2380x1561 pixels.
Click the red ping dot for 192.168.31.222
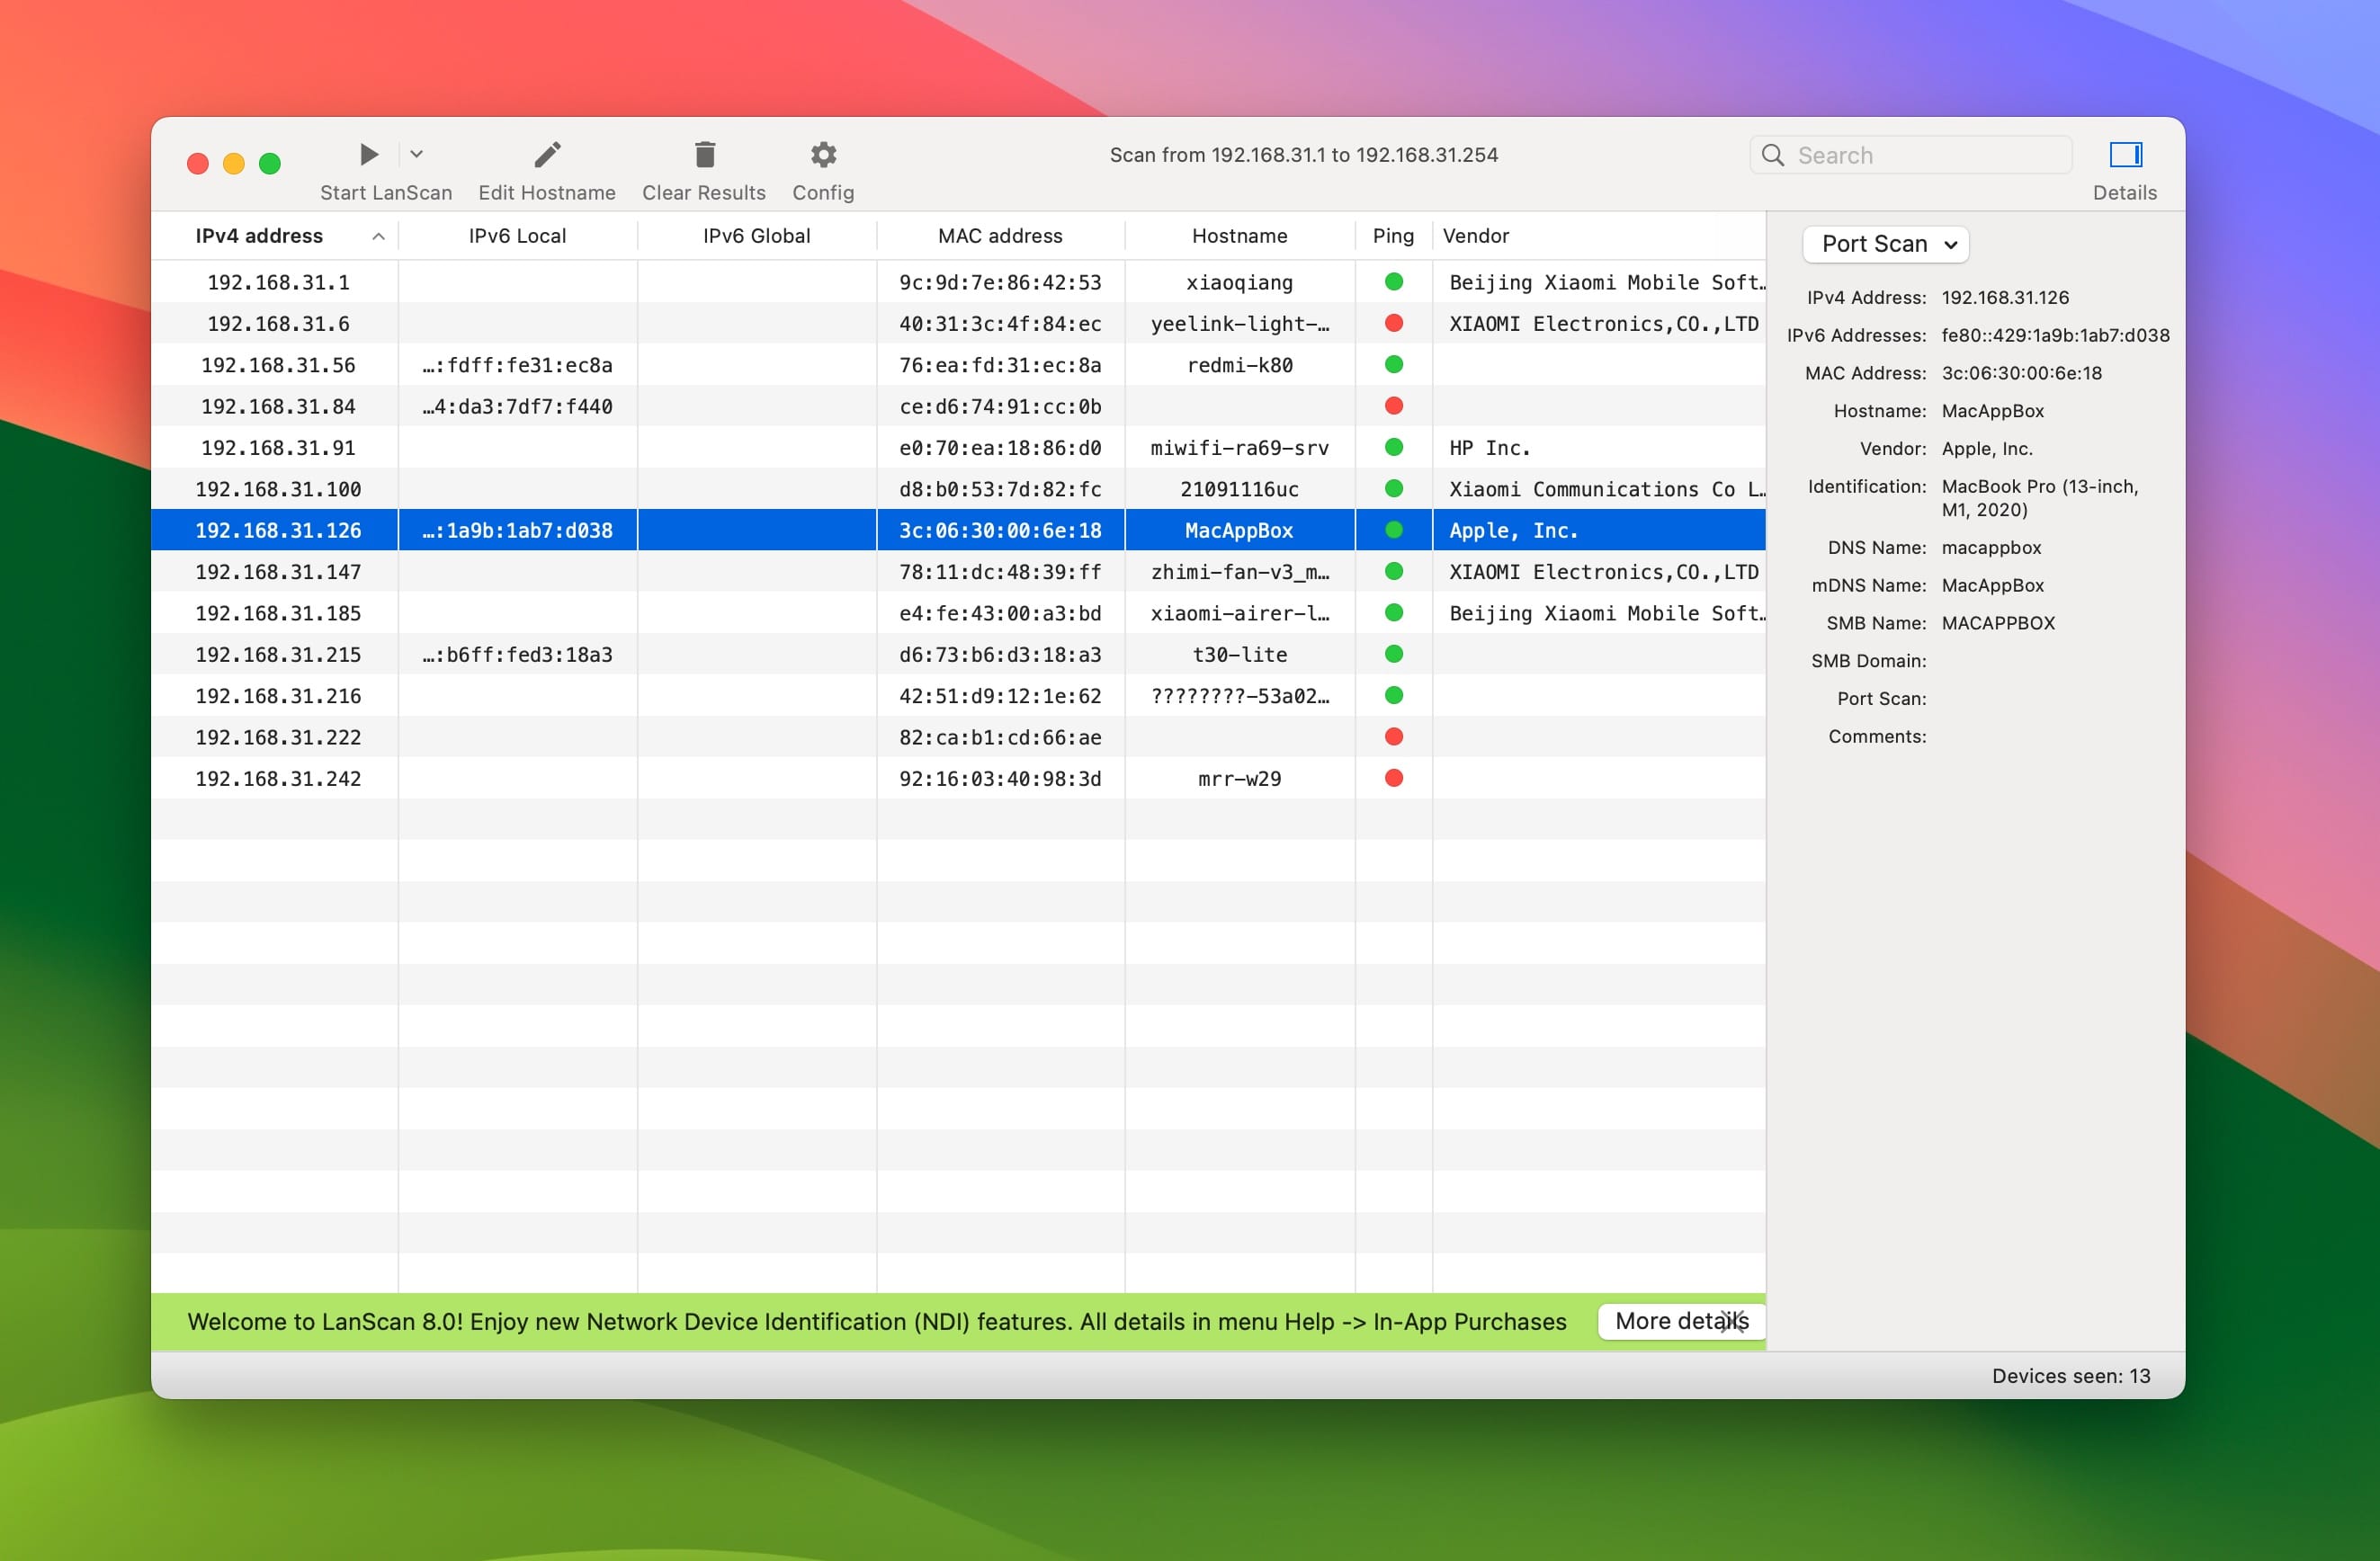[x=1393, y=737]
